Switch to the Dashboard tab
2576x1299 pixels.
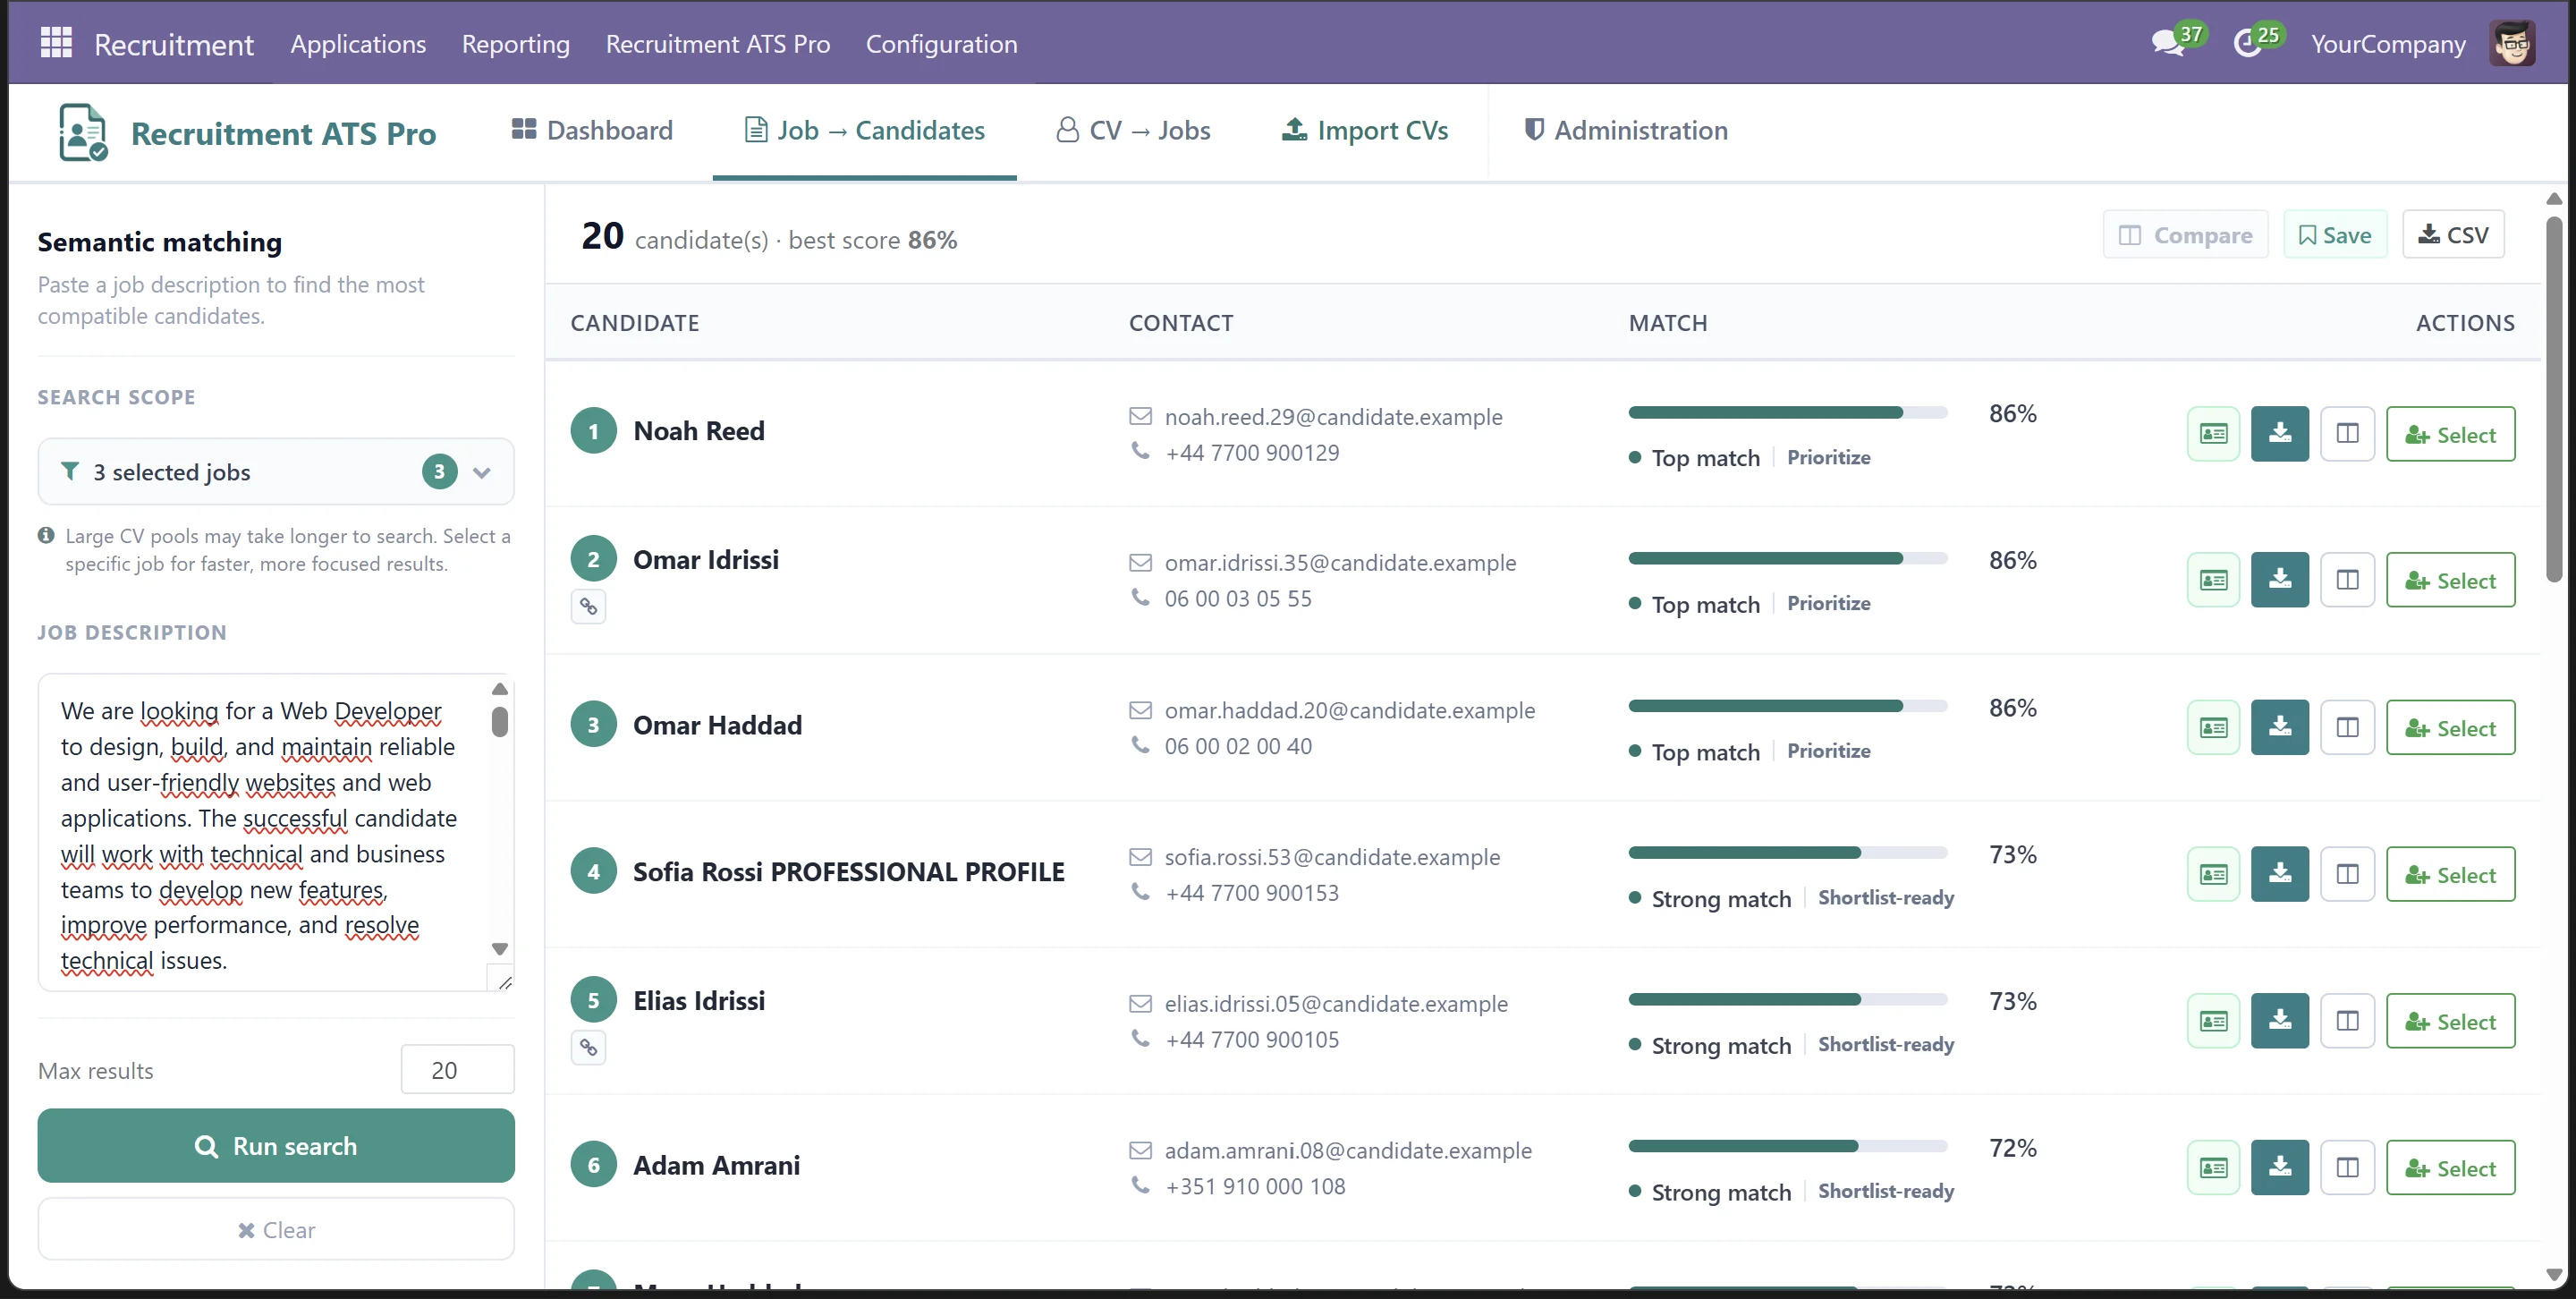point(592,130)
